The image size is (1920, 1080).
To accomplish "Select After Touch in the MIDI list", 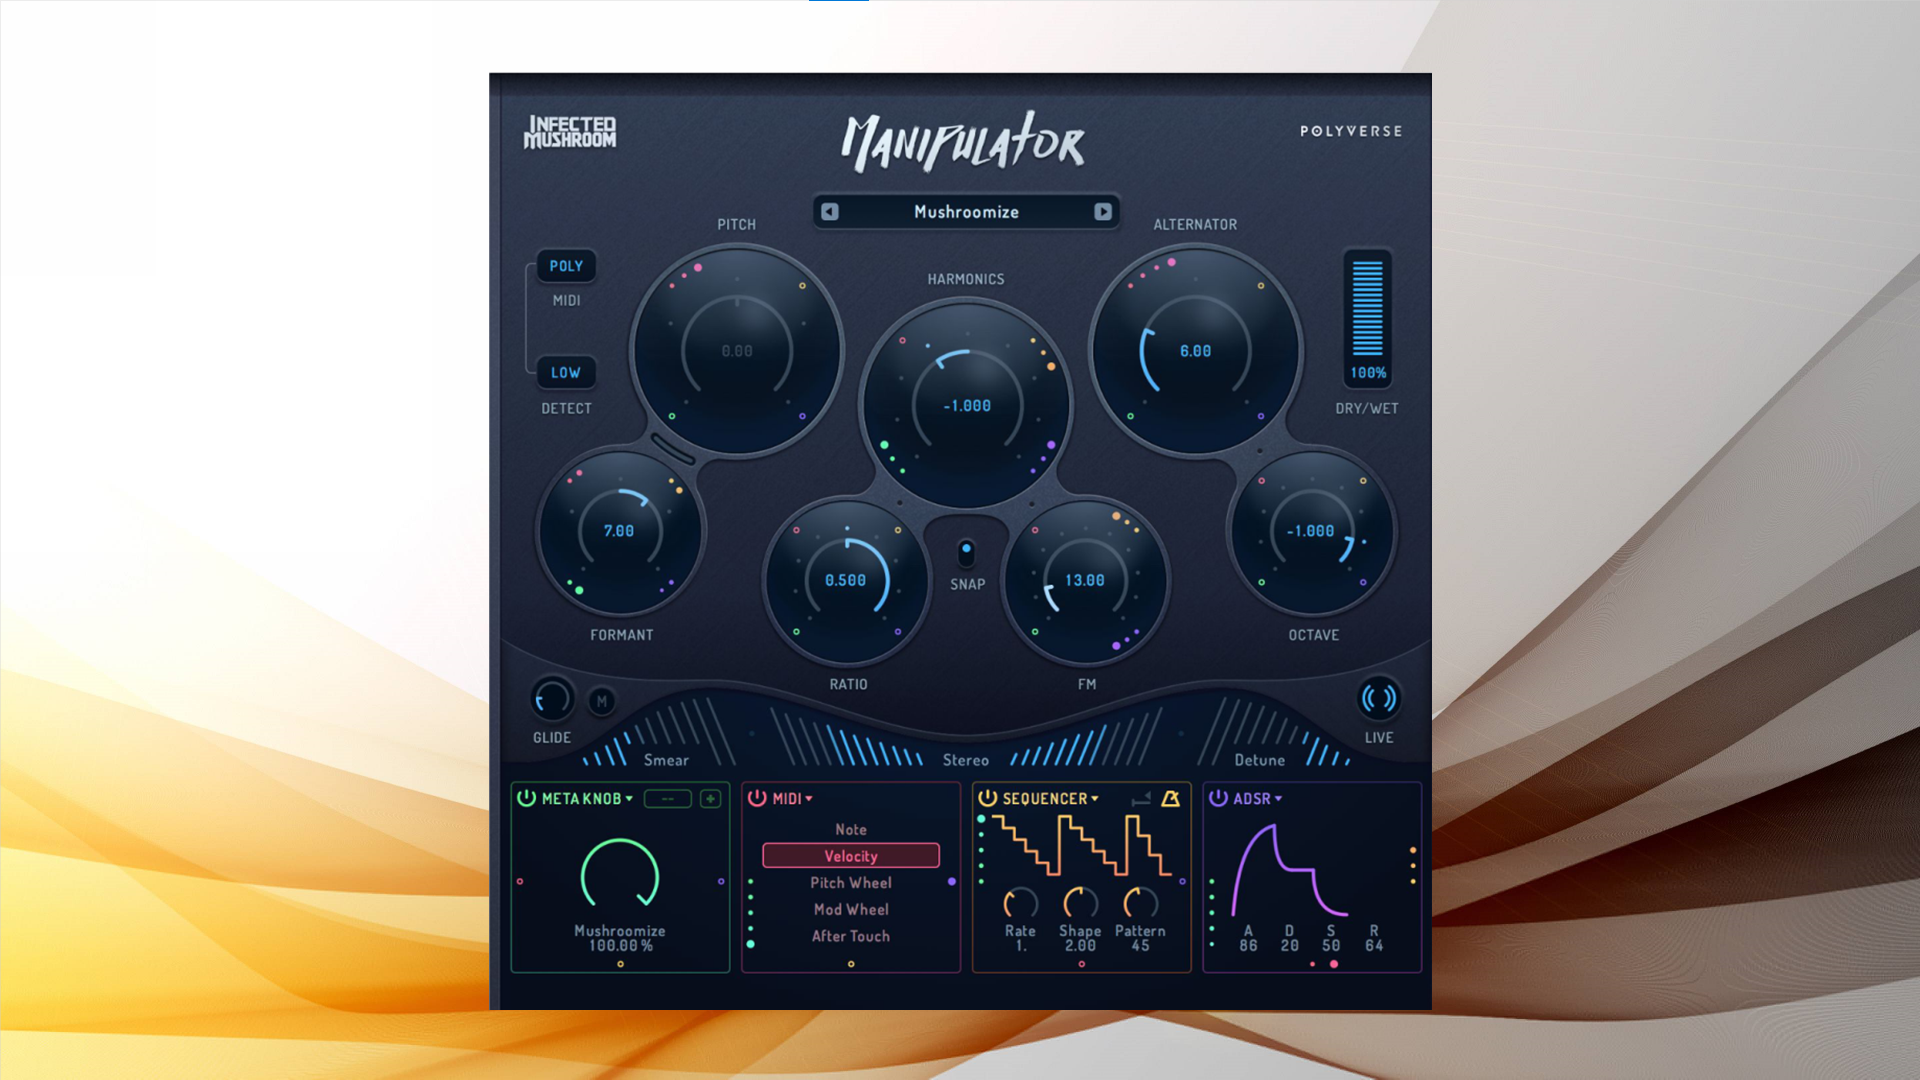I will click(851, 936).
